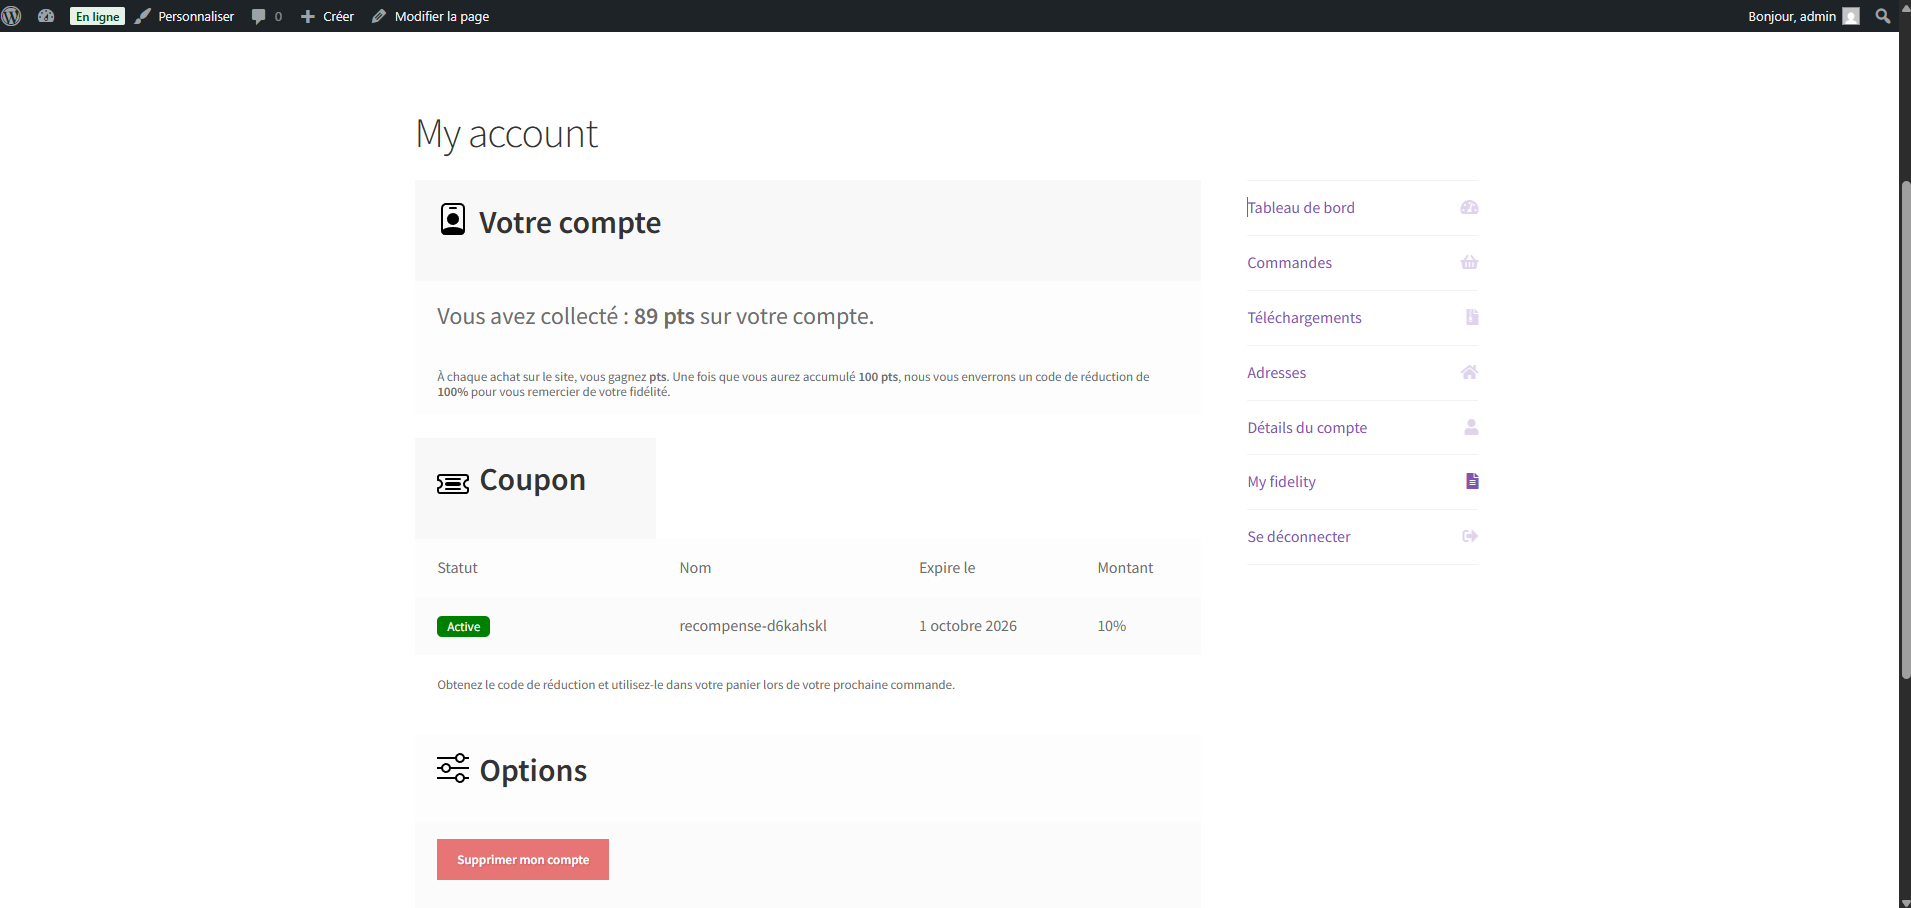The image size is (1911, 908).
Task: Click the admin avatar image at top right
Action: click(x=1851, y=16)
